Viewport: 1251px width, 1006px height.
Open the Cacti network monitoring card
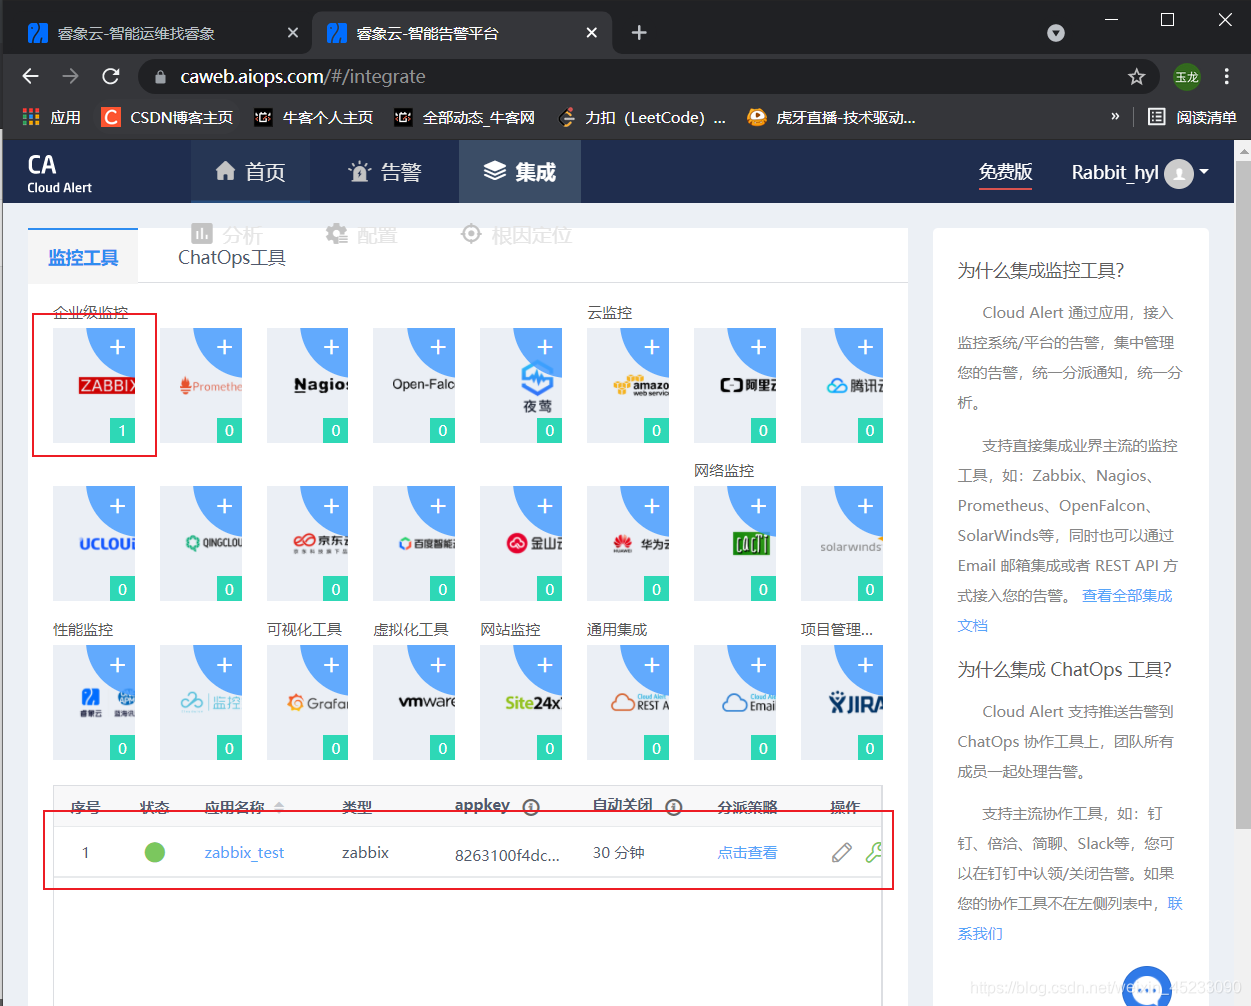pos(735,544)
